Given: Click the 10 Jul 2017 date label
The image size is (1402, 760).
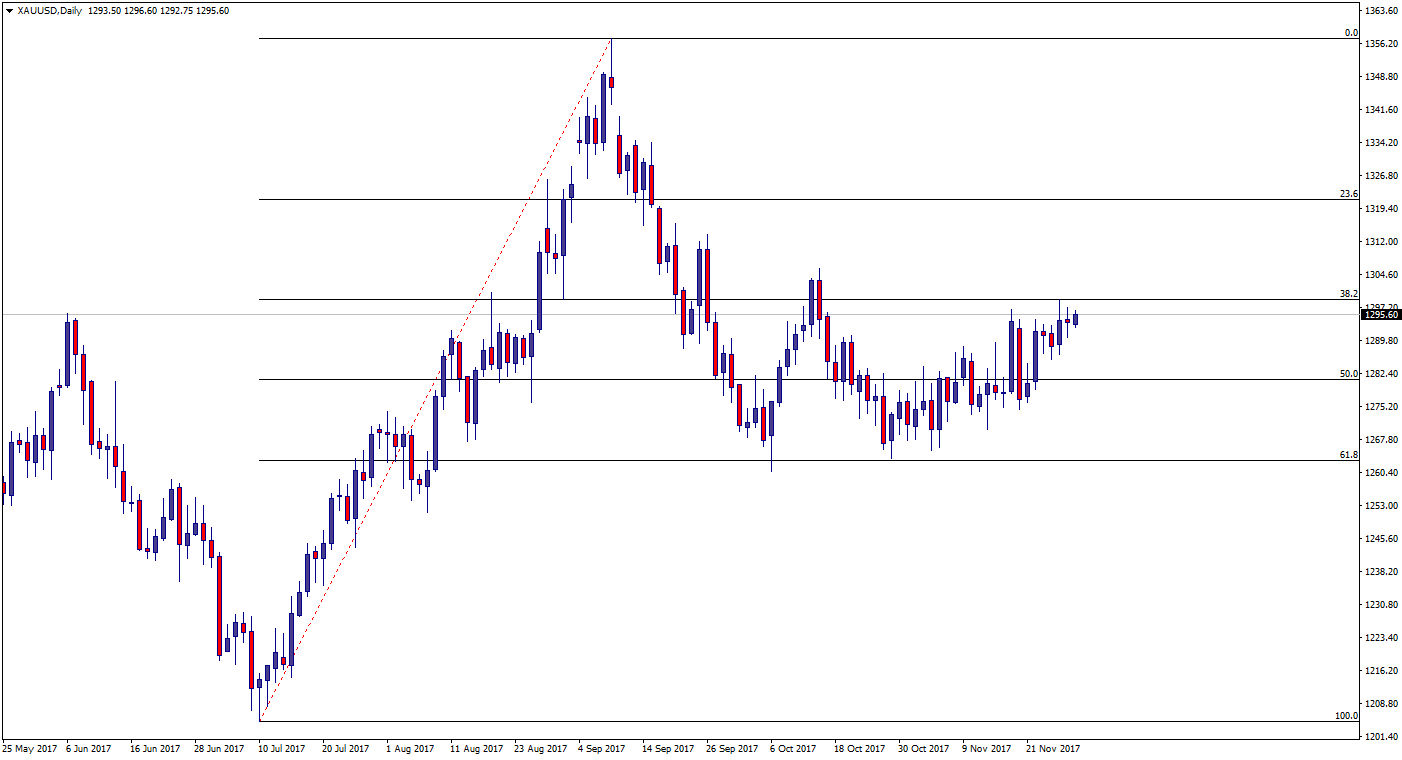Looking at the screenshot, I should coord(283,748).
